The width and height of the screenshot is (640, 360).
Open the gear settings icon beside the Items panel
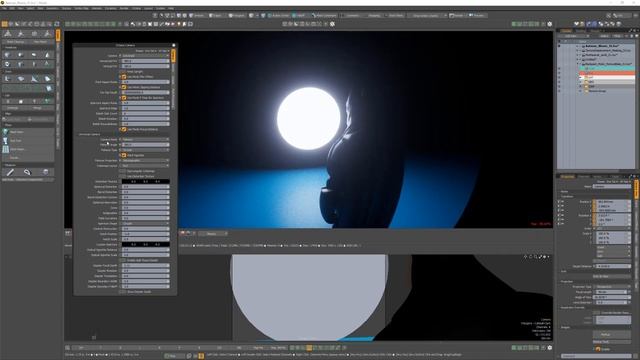click(550, 24)
